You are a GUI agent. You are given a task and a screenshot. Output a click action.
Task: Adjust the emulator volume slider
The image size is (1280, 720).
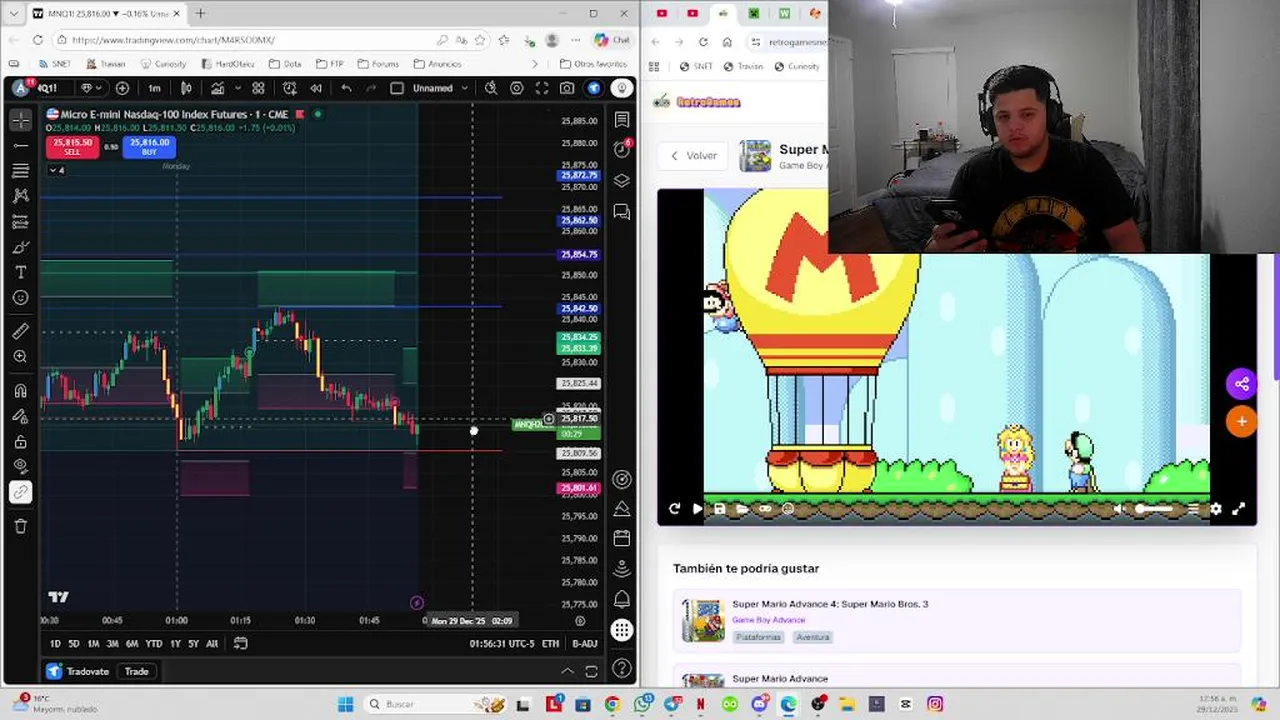pos(1153,509)
